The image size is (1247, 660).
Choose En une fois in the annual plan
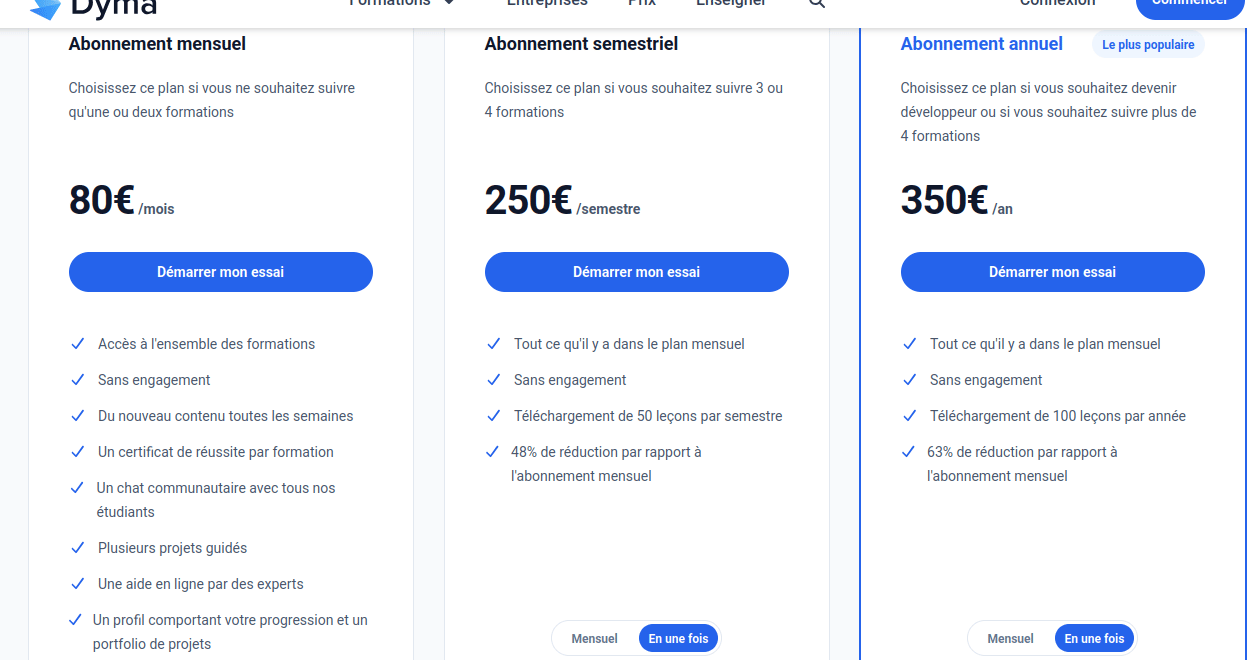1094,638
